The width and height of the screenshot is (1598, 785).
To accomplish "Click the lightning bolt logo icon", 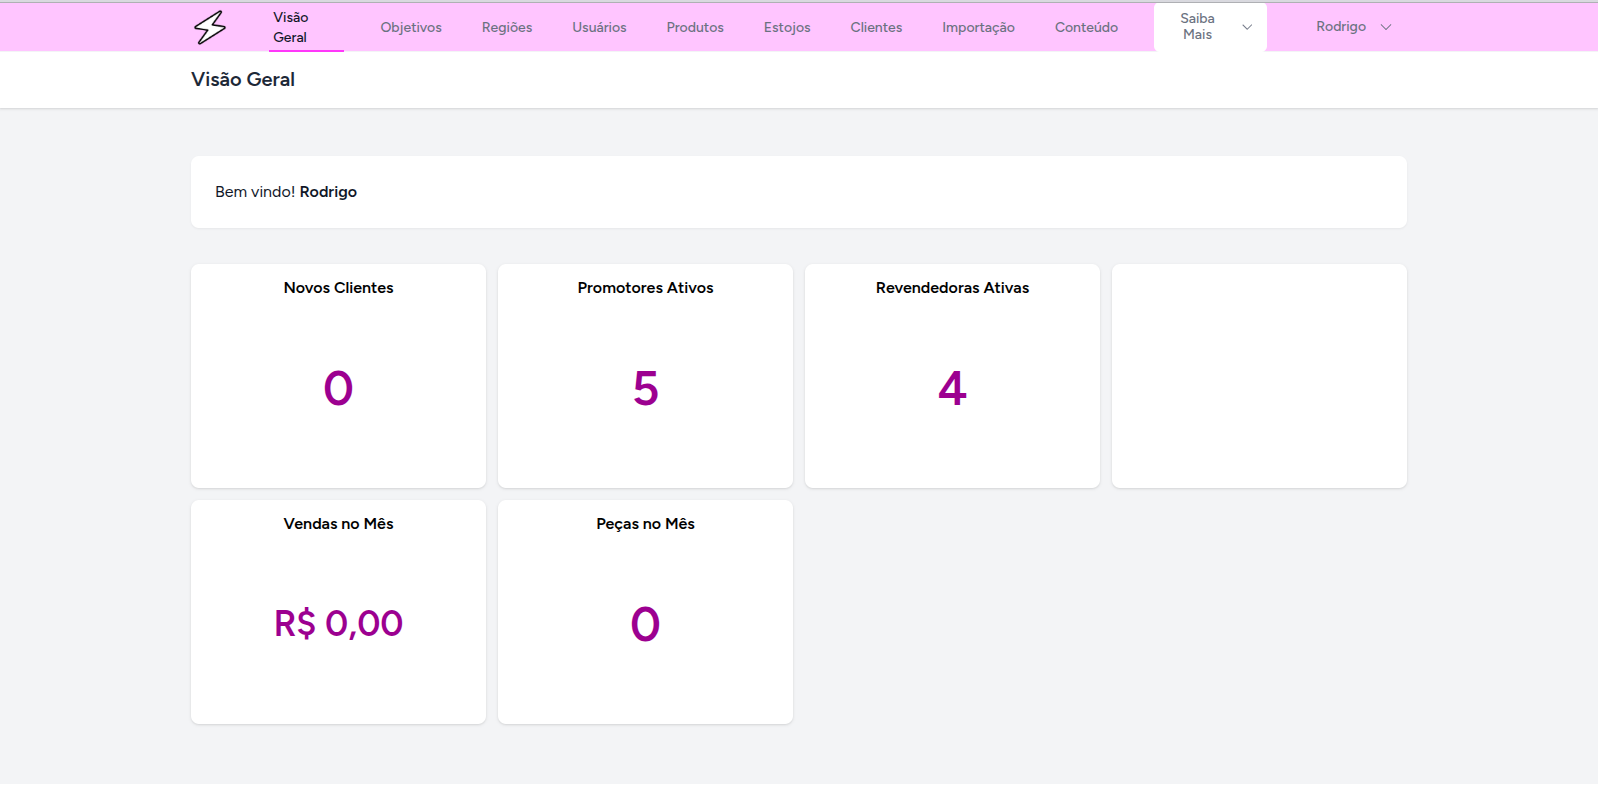I will 210,27.
